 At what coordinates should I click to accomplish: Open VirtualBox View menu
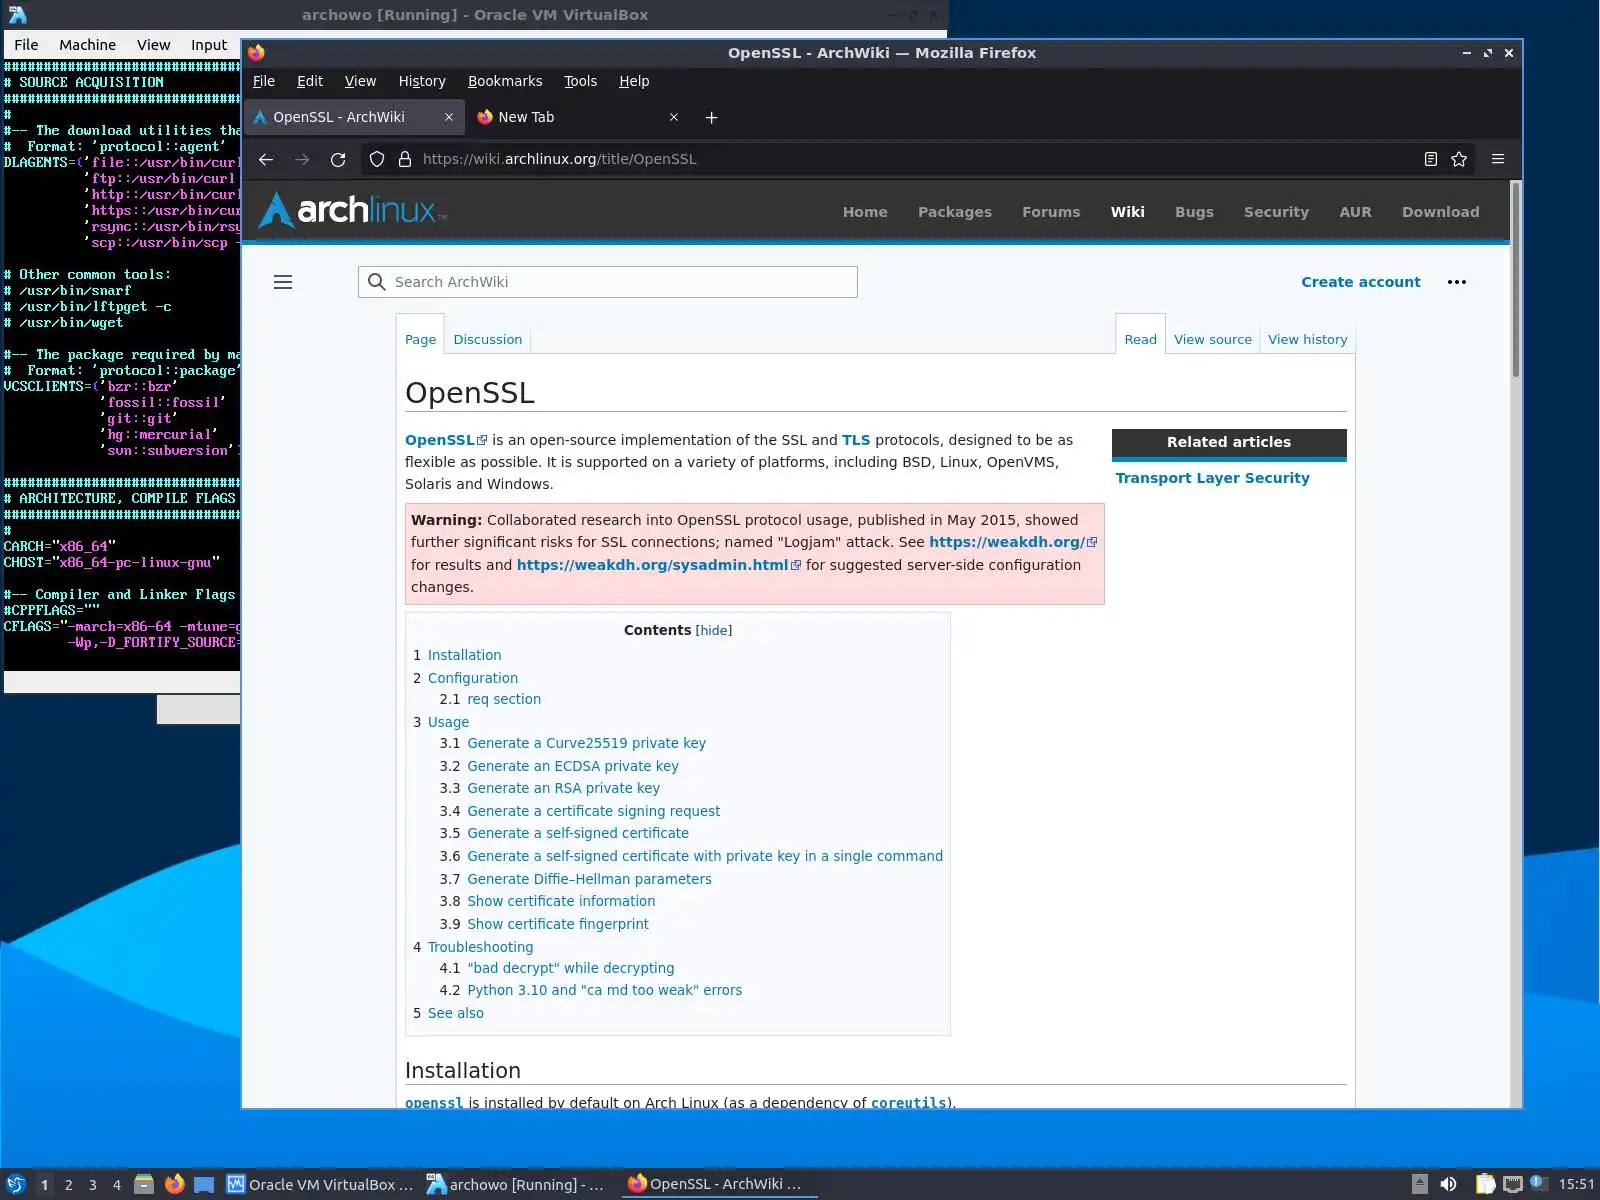coord(153,45)
